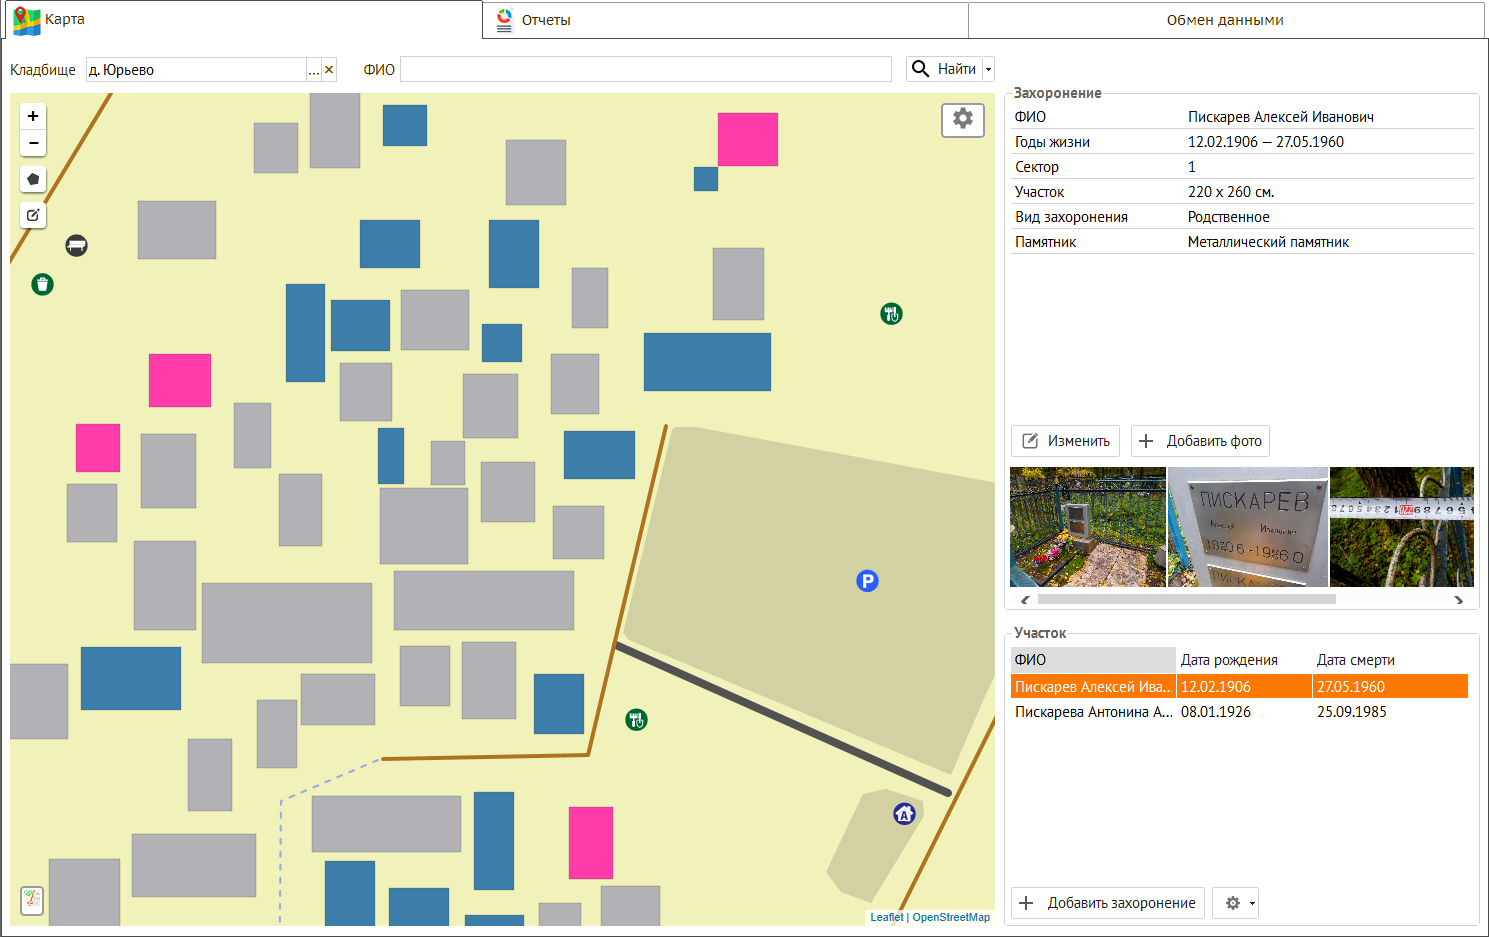Image resolution: width=1489 pixels, height=937 pixels.
Task: Activate the edit layers tool
Action: tap(33, 215)
